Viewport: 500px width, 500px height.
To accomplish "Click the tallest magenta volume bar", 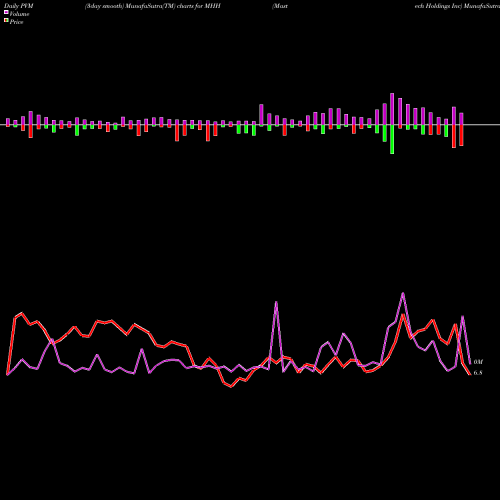I will coord(392,109).
